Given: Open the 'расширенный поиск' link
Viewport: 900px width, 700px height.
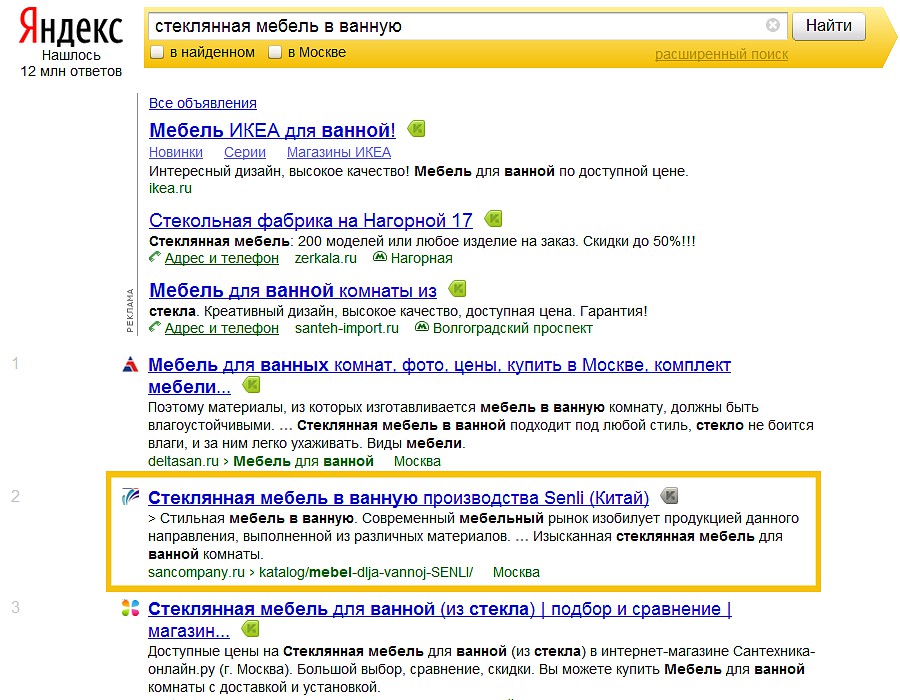Looking at the screenshot, I should click(x=721, y=54).
